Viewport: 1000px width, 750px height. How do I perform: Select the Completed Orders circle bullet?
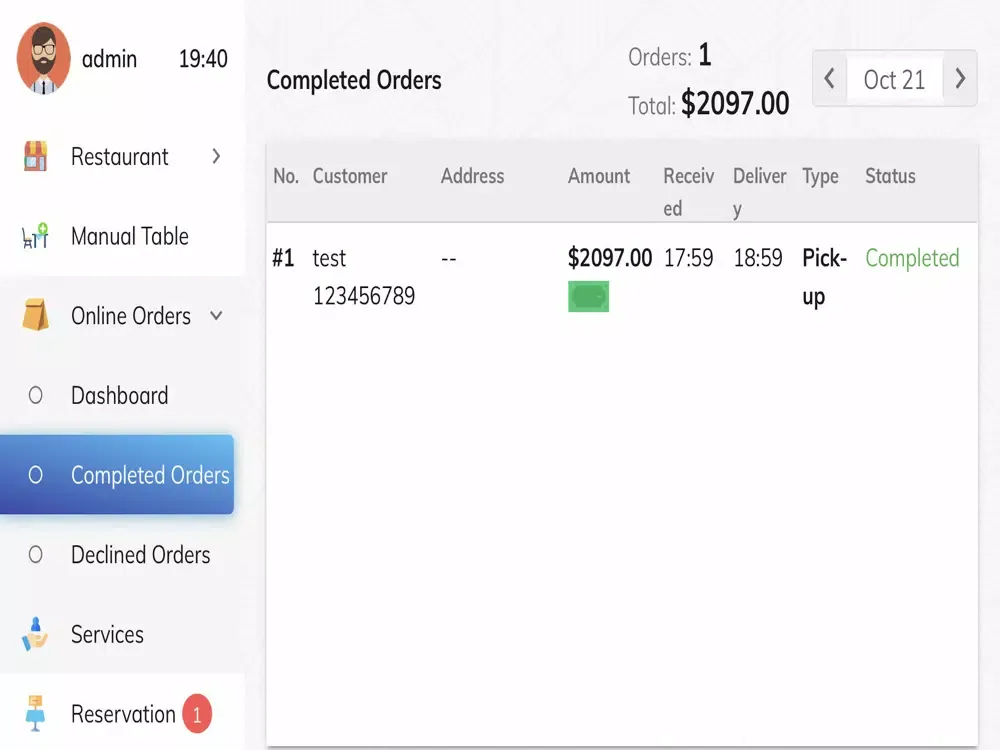coord(36,475)
